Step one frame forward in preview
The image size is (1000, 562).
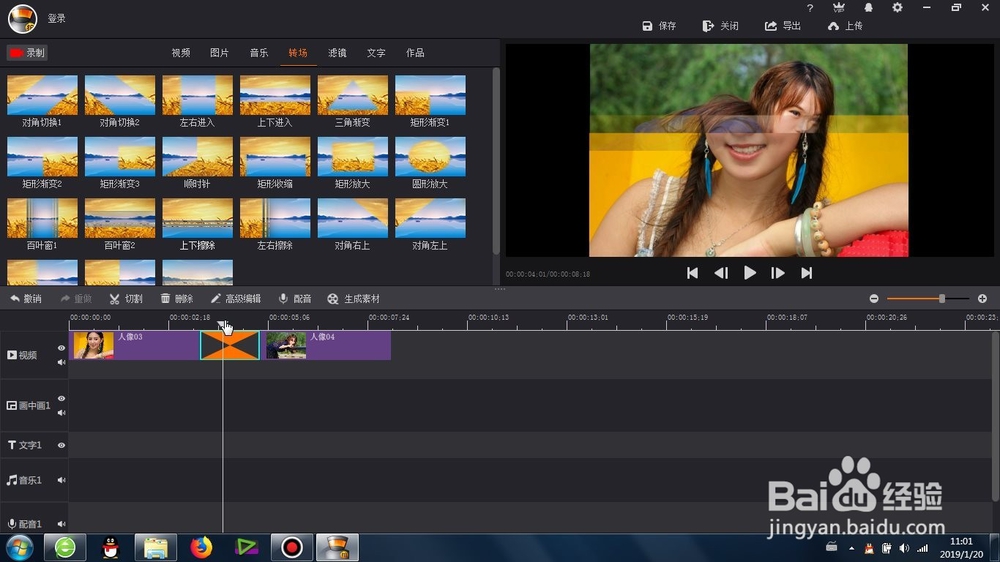coord(777,273)
